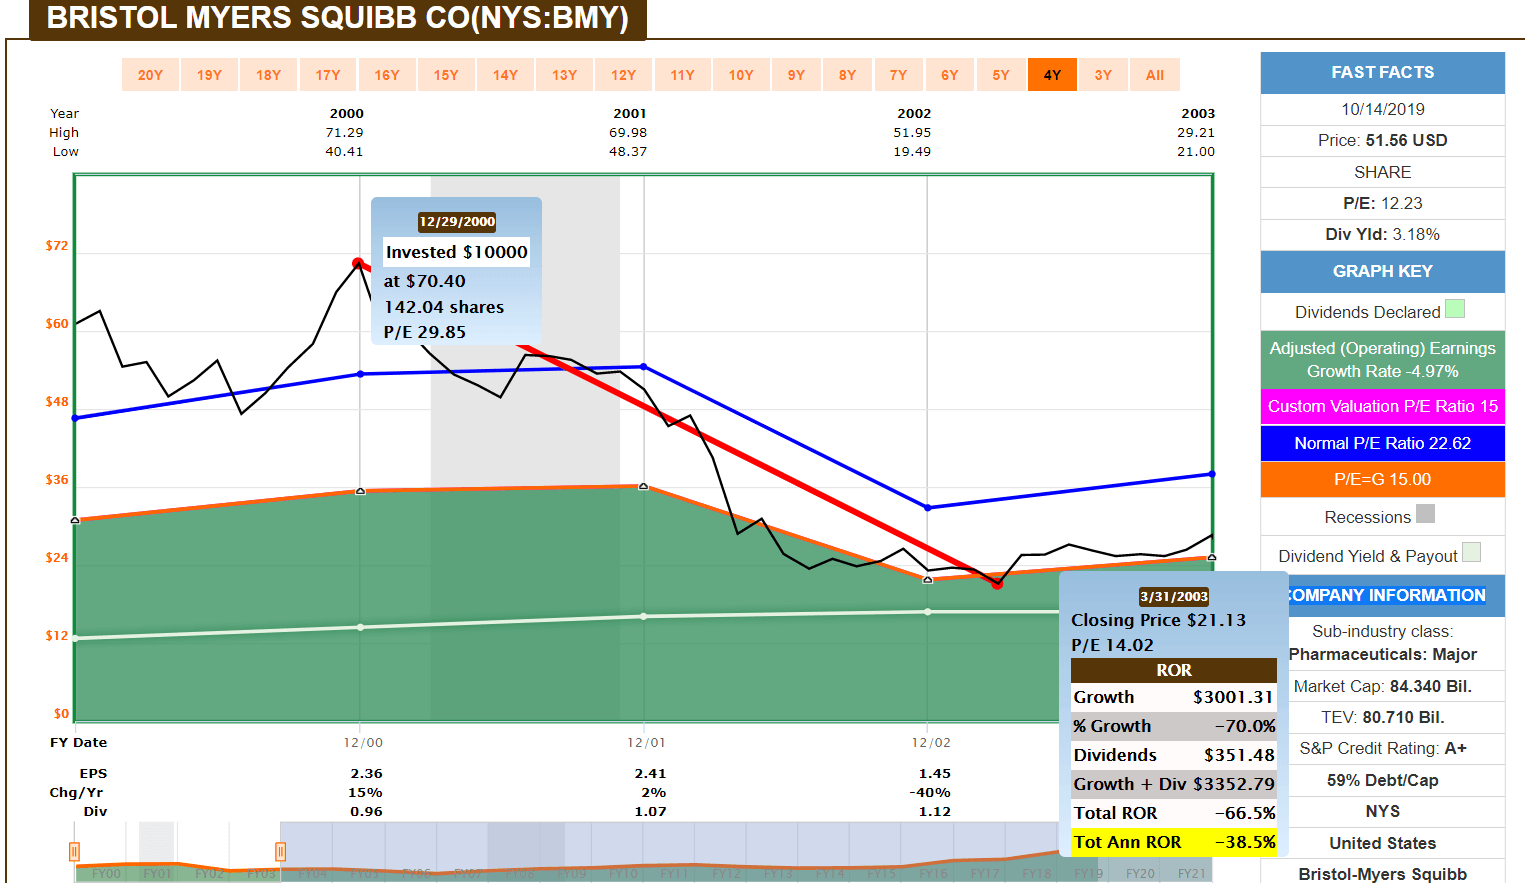1525x883 pixels.
Task: Click the left range slider handle
Action: coord(74,851)
